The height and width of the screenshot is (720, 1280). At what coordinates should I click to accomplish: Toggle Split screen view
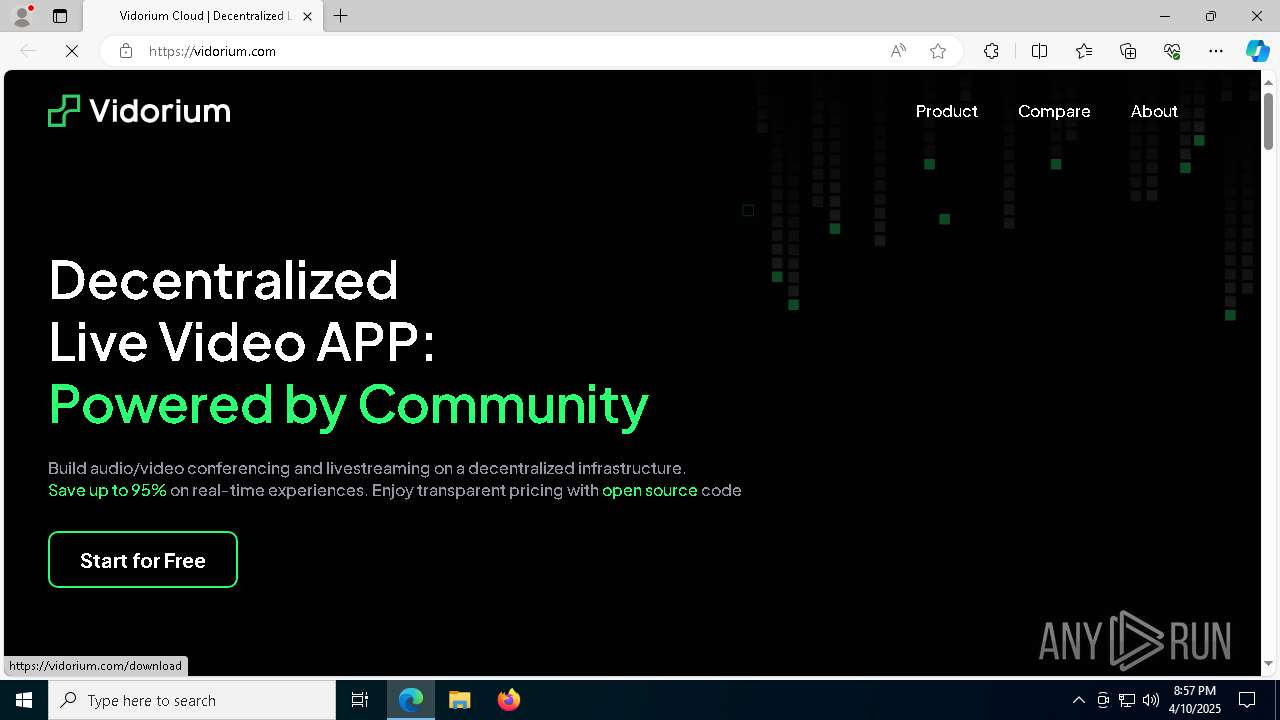coord(1039,51)
